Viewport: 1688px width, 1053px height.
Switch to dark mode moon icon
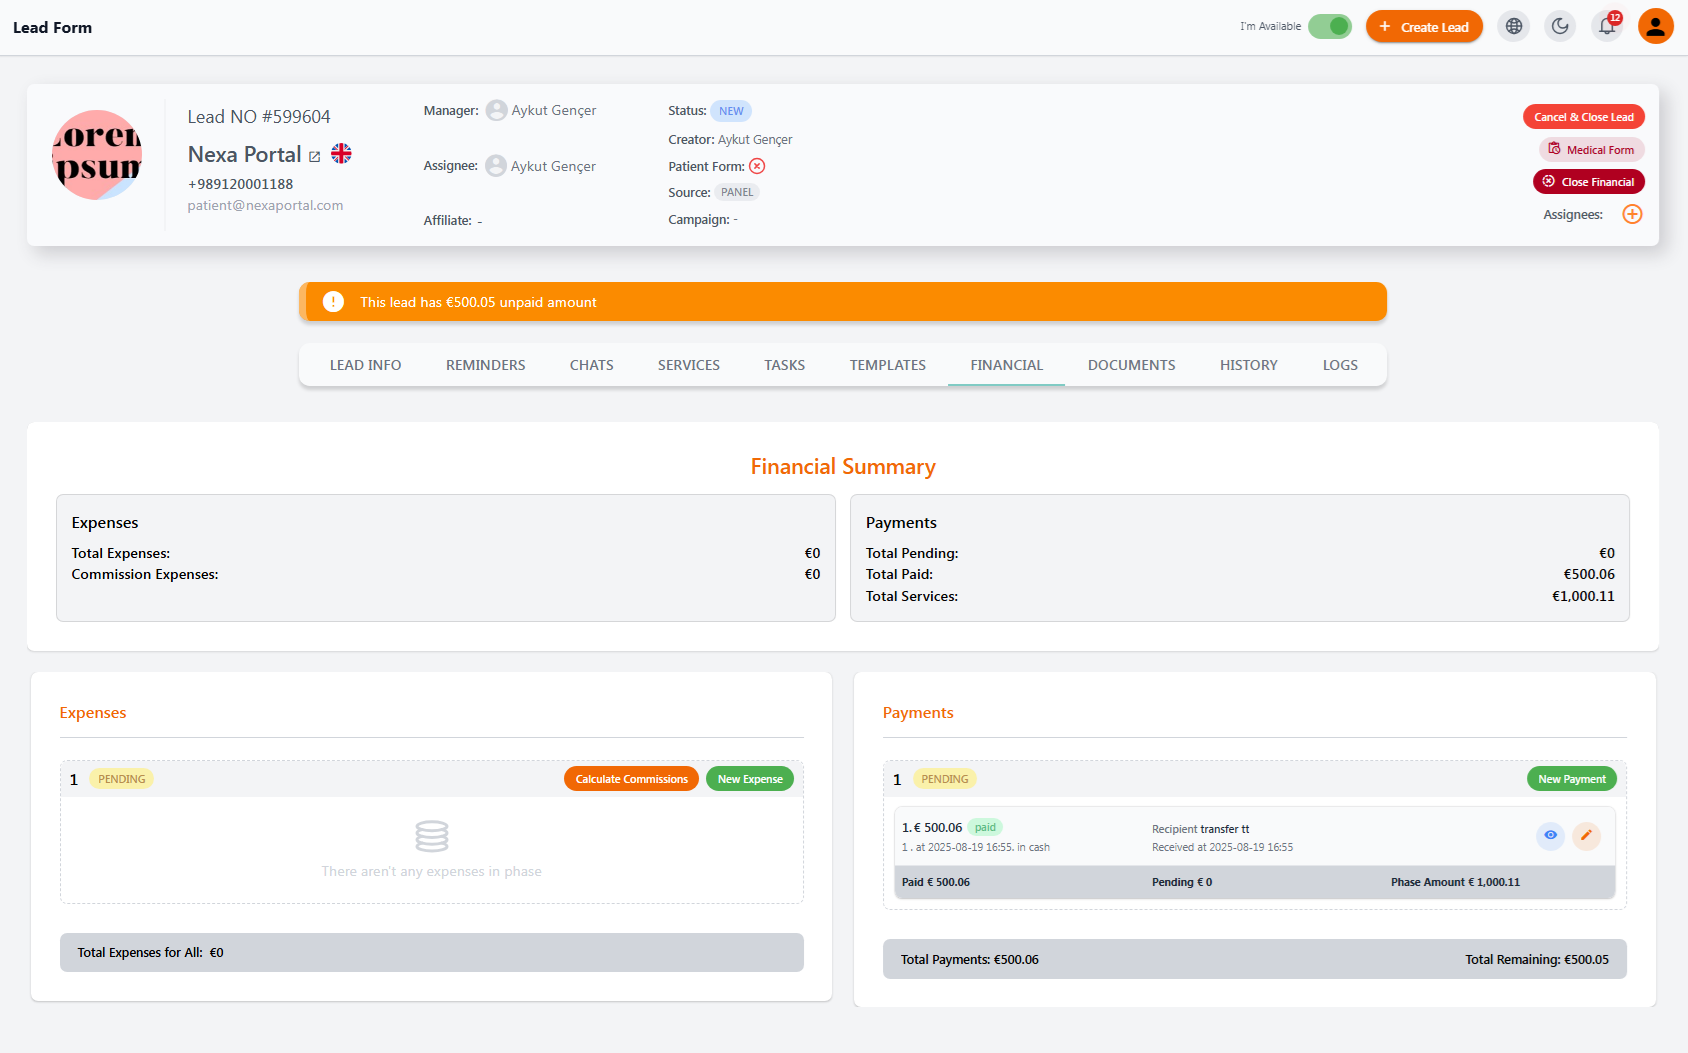pos(1560,27)
